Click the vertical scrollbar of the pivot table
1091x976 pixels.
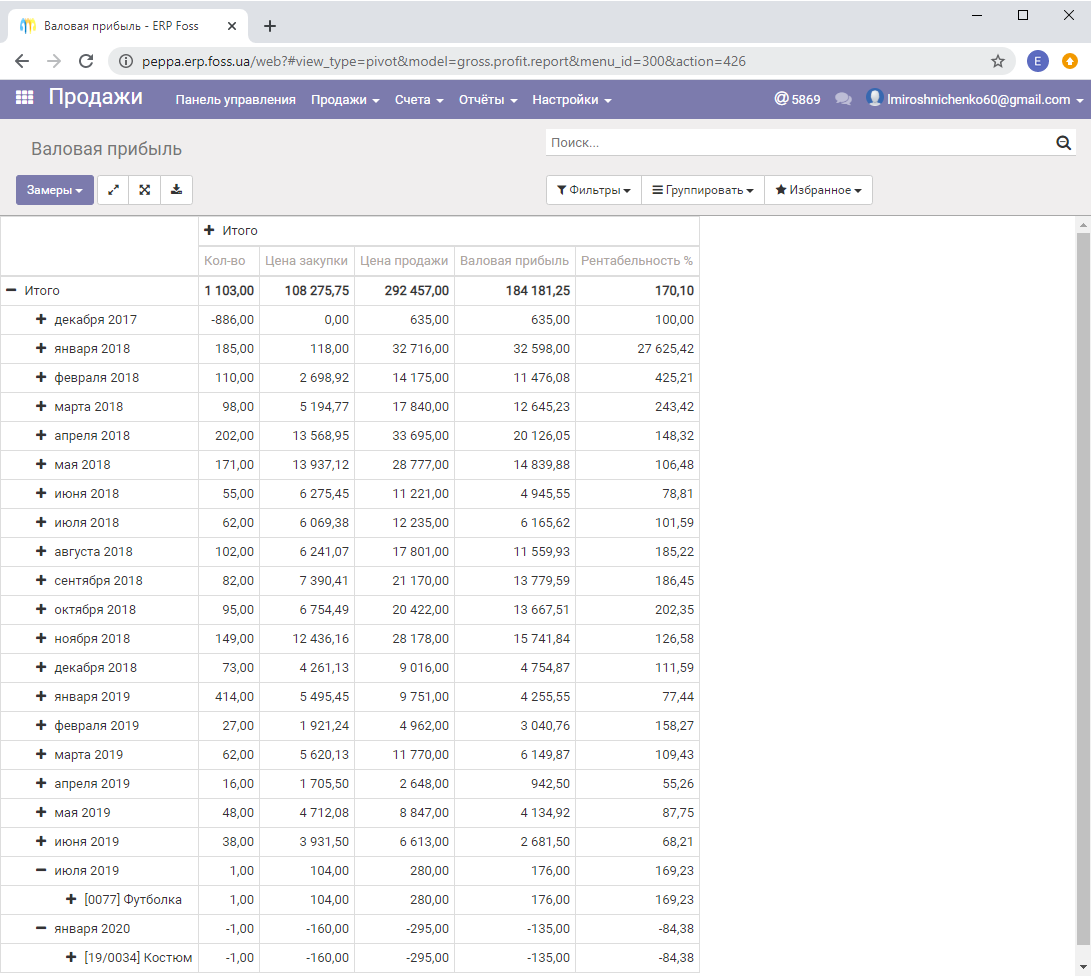coord(1083,589)
